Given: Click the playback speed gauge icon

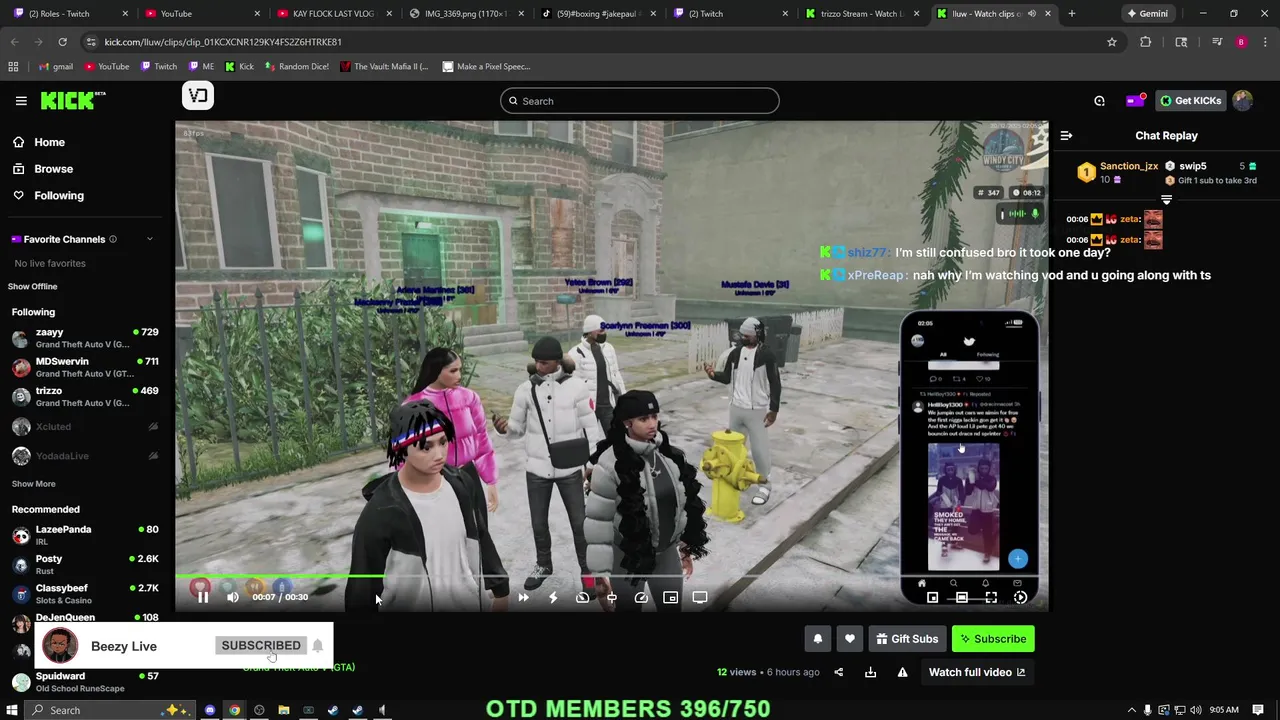Looking at the screenshot, I should click(641, 597).
